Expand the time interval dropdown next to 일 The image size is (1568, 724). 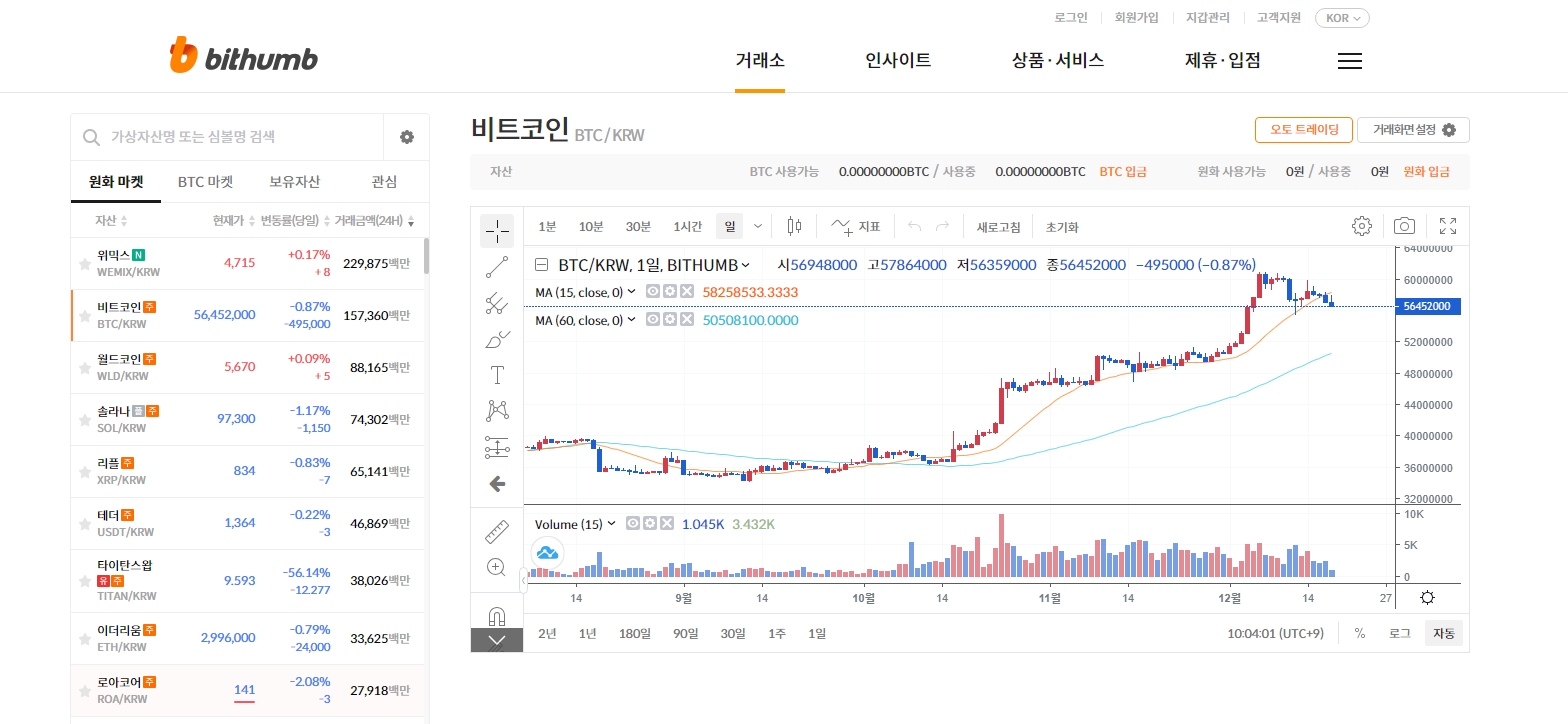coord(757,226)
